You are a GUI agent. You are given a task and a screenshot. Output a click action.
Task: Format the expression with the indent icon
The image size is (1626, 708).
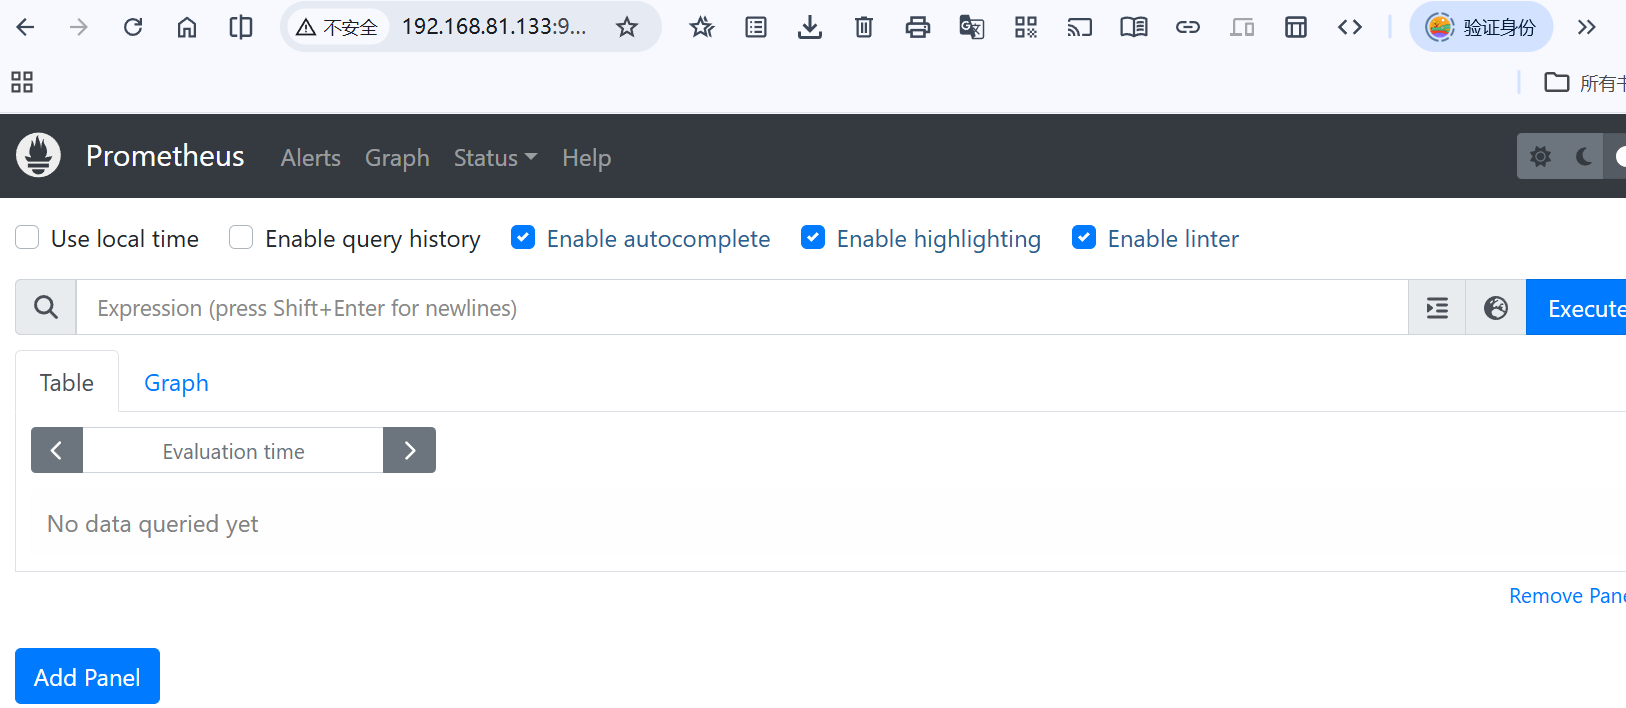pos(1437,307)
